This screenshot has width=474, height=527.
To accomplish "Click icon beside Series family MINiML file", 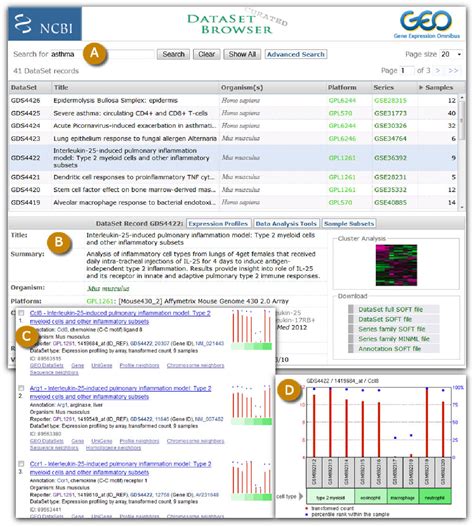I will (x=351, y=339).
